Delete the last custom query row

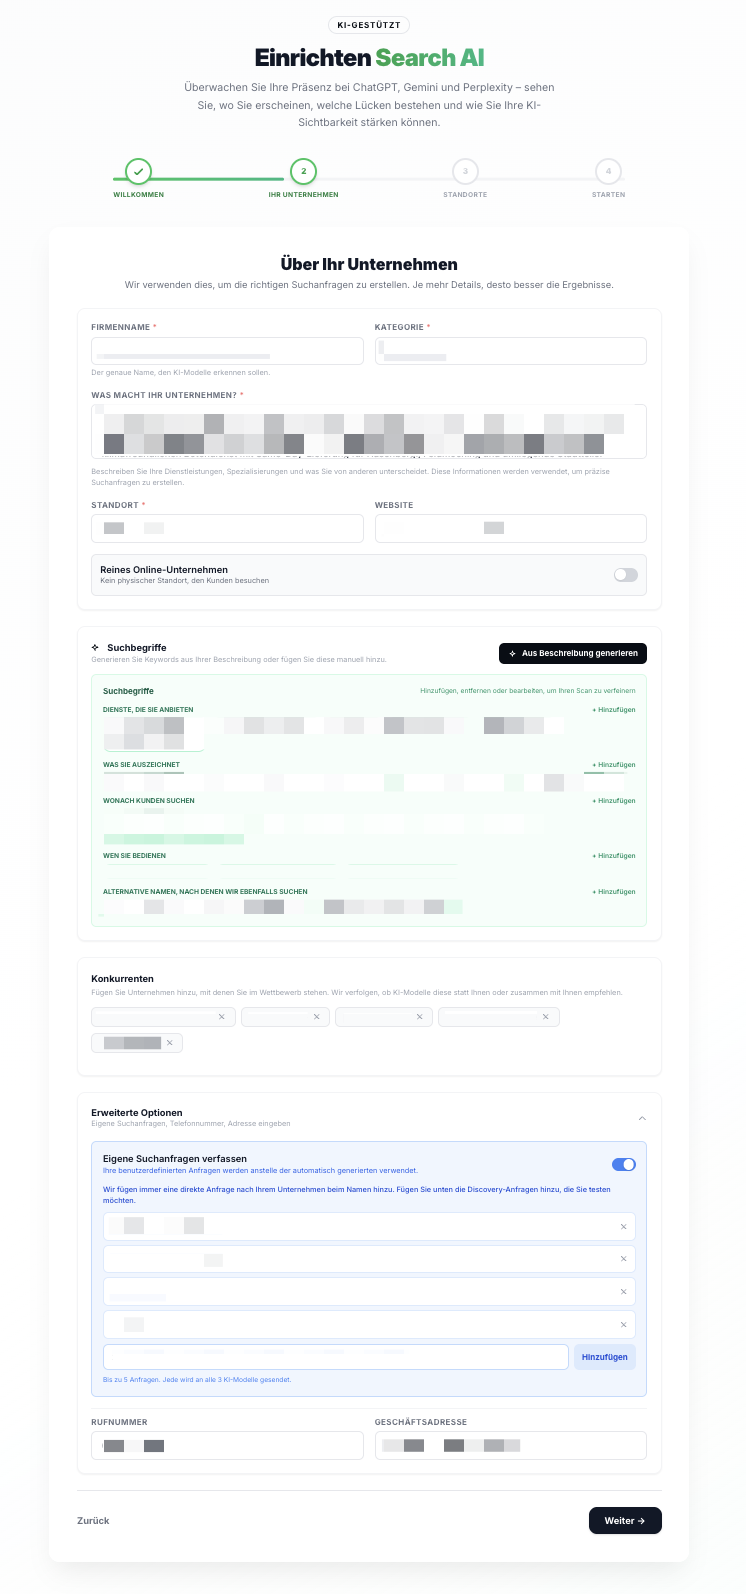point(624,1325)
